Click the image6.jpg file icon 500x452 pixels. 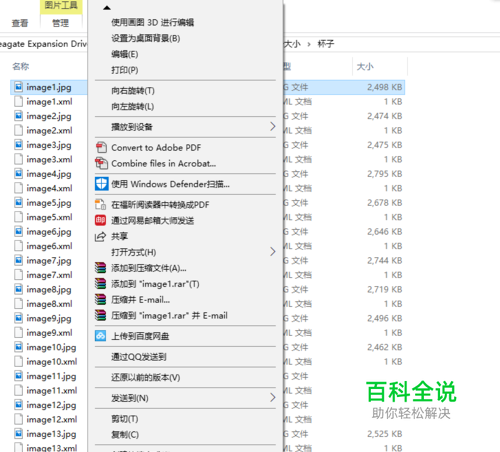19,231
